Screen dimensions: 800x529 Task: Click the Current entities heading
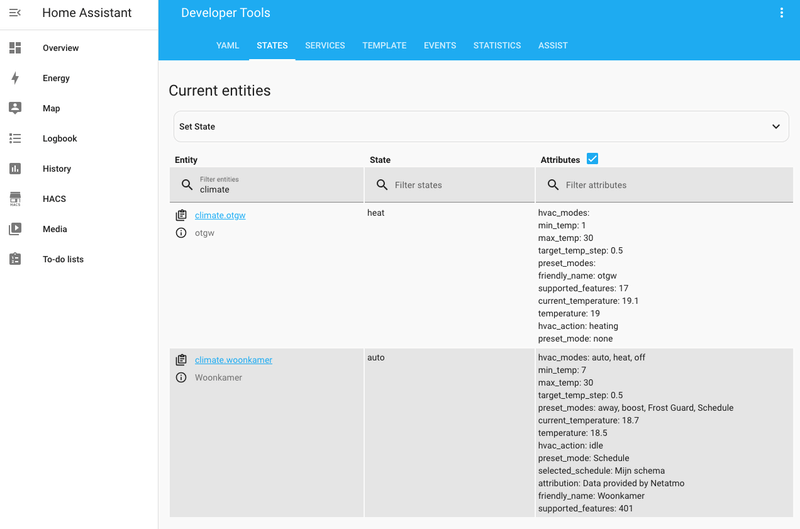pyautogui.click(x=219, y=90)
